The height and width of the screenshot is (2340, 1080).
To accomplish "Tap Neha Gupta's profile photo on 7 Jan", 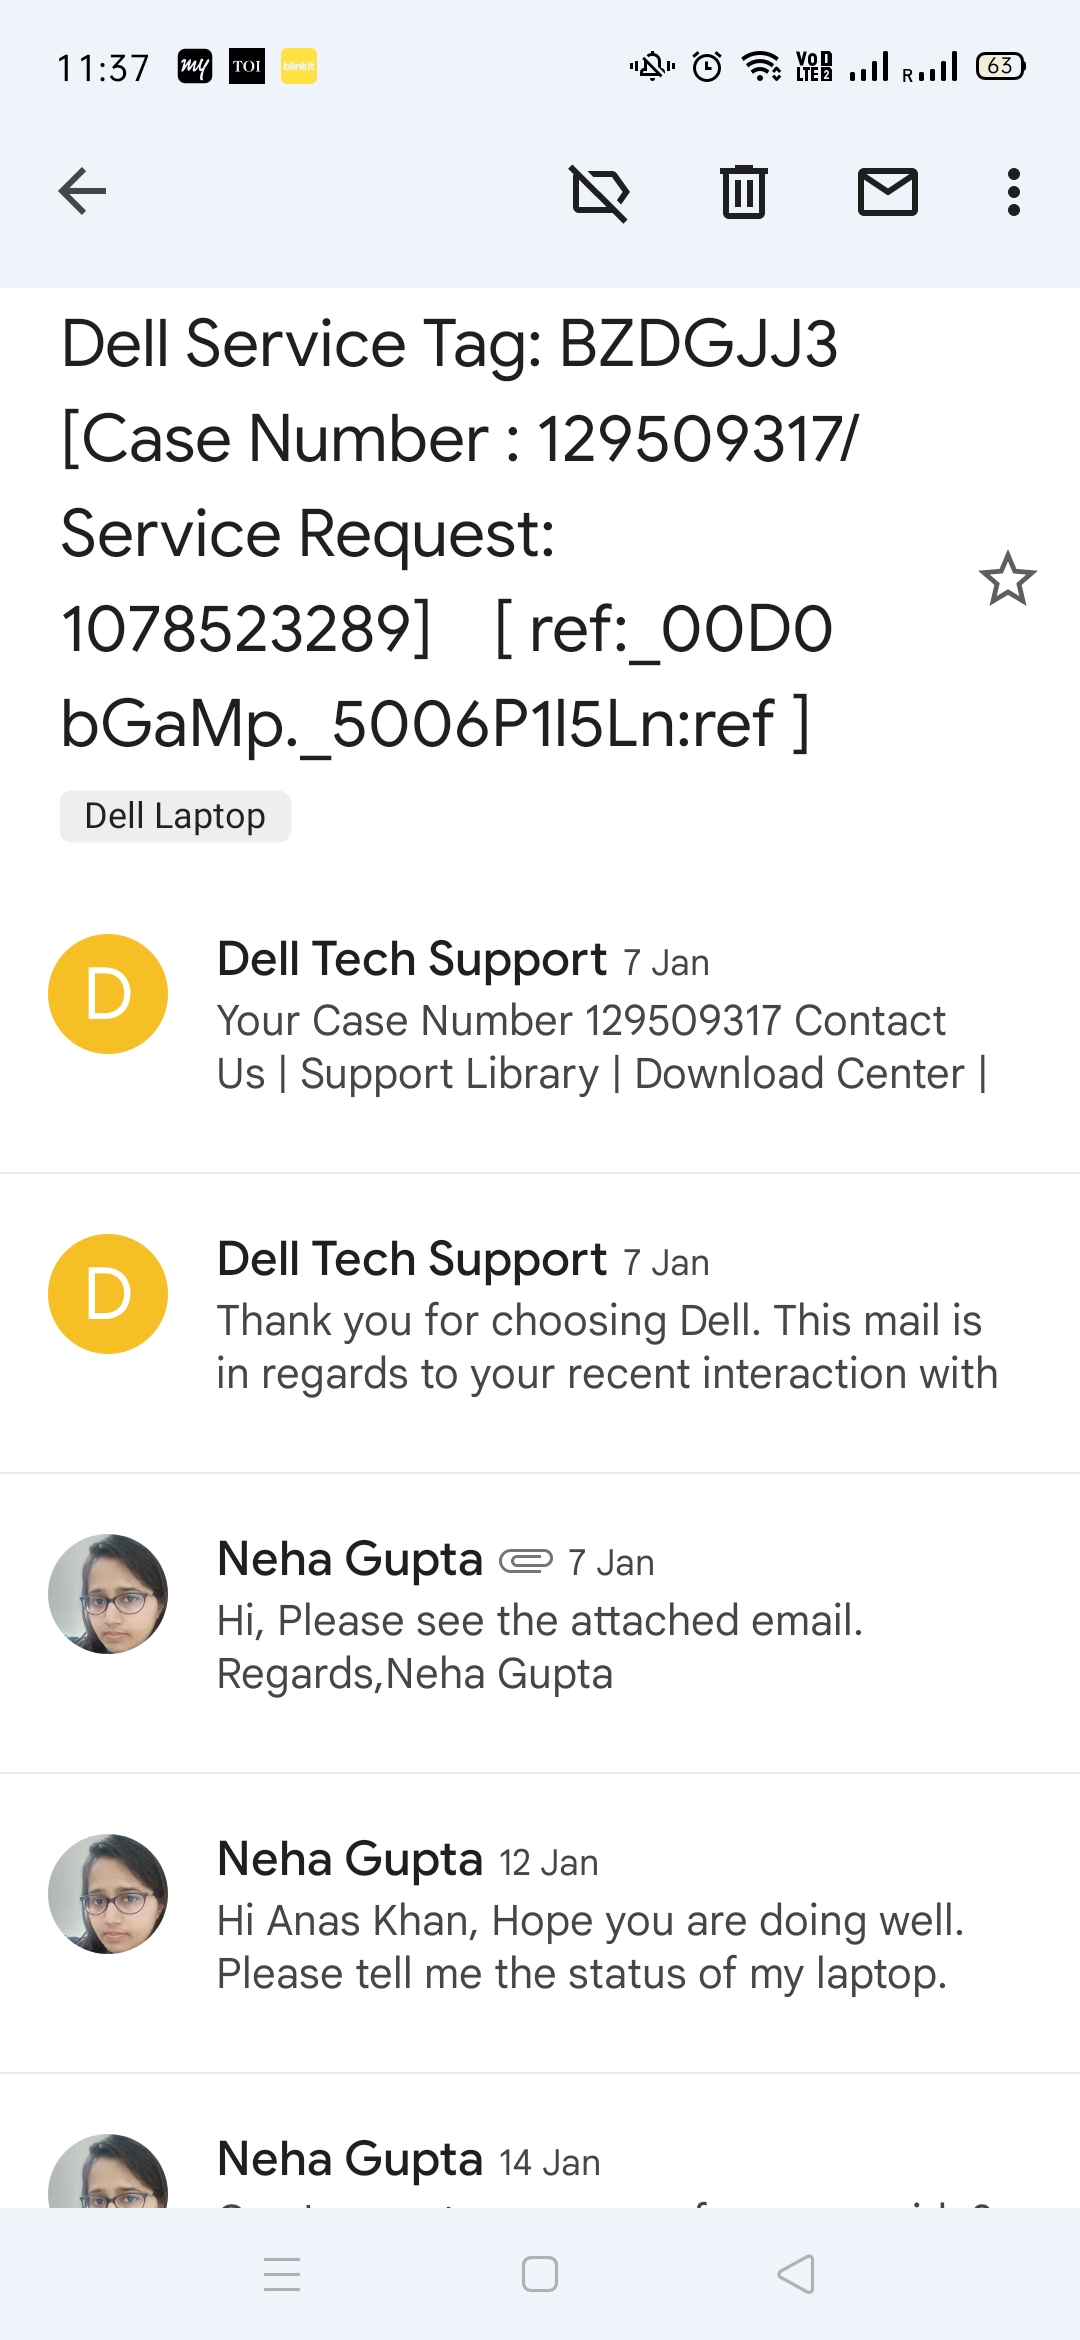I will tap(108, 1594).
